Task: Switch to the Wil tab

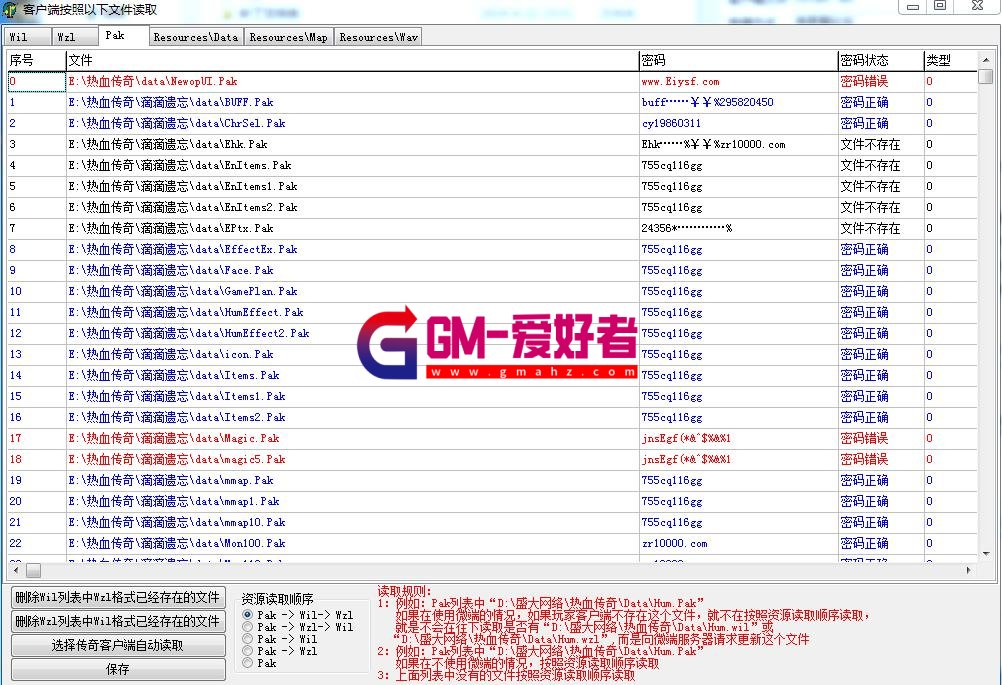Action: (x=27, y=37)
